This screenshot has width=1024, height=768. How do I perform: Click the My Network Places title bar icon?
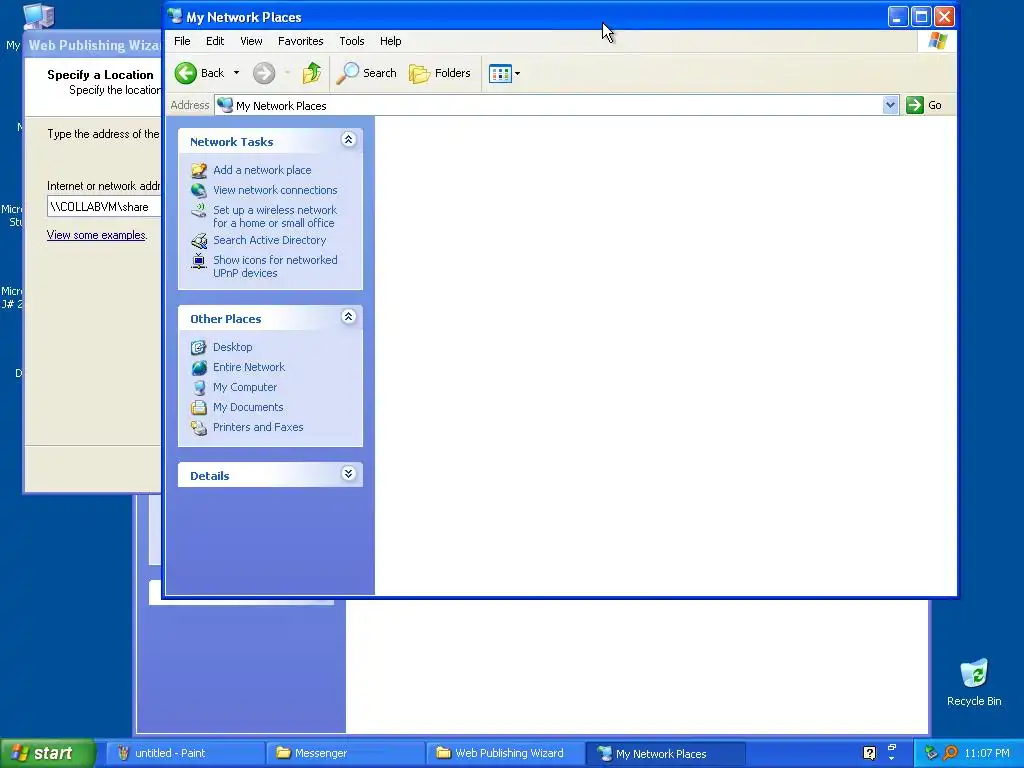(x=174, y=16)
